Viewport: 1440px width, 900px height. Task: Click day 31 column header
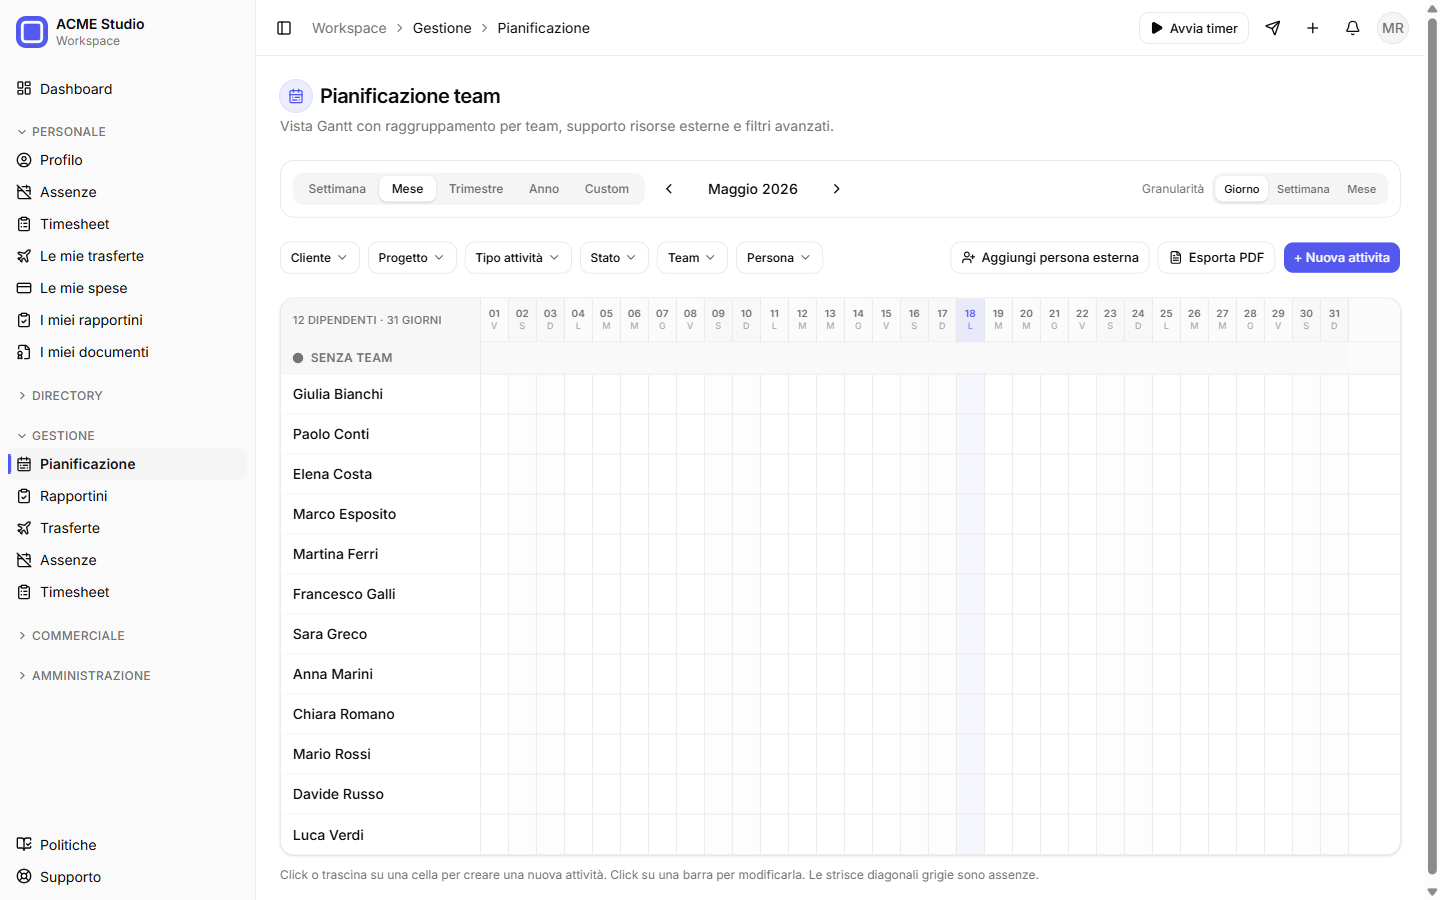(1334, 320)
